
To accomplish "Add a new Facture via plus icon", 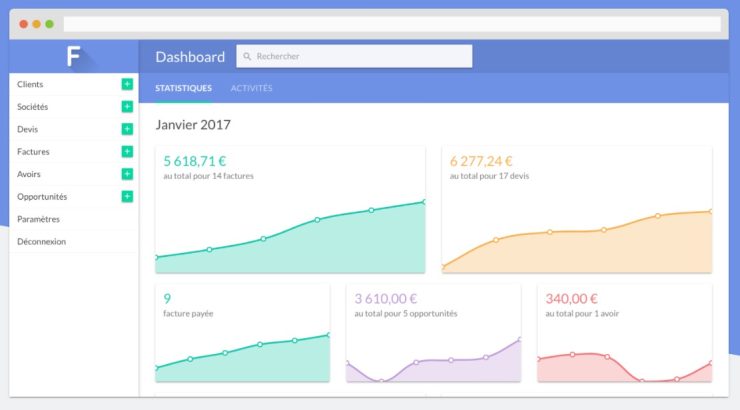I will click(127, 151).
